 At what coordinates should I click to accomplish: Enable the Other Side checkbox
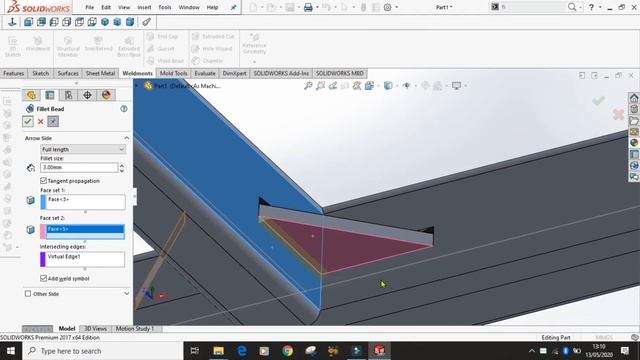[x=28, y=294]
